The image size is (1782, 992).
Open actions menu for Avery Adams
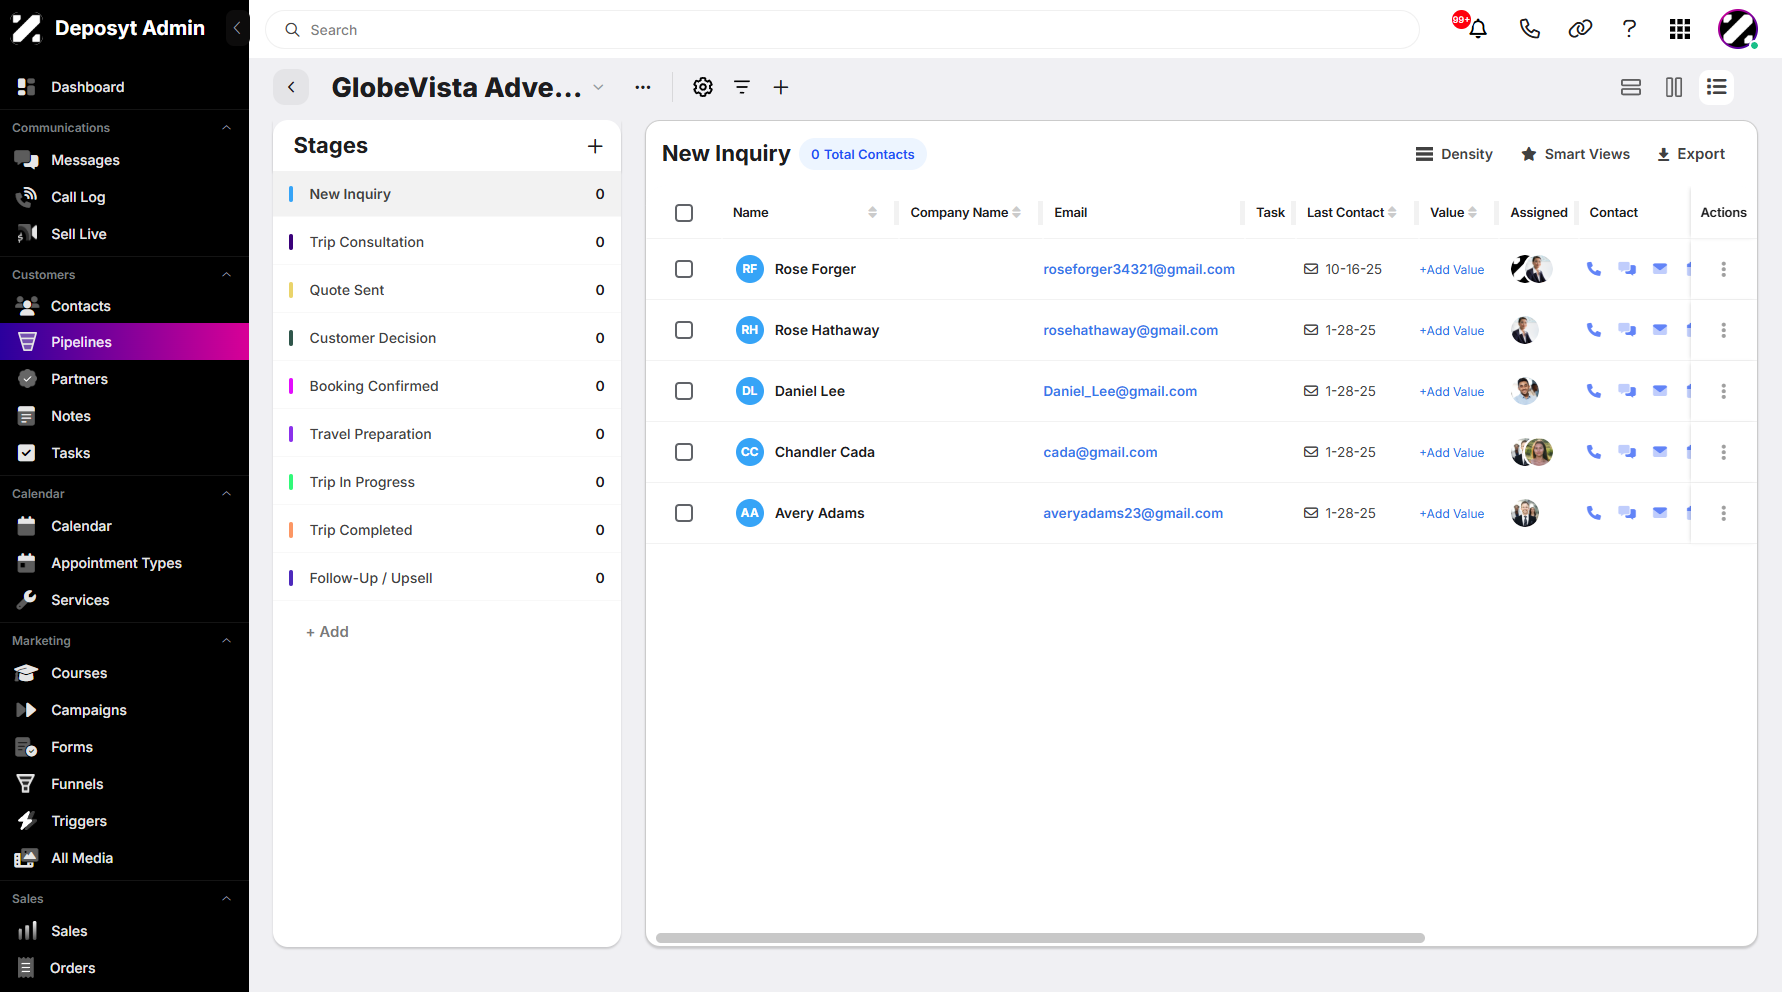click(1723, 513)
